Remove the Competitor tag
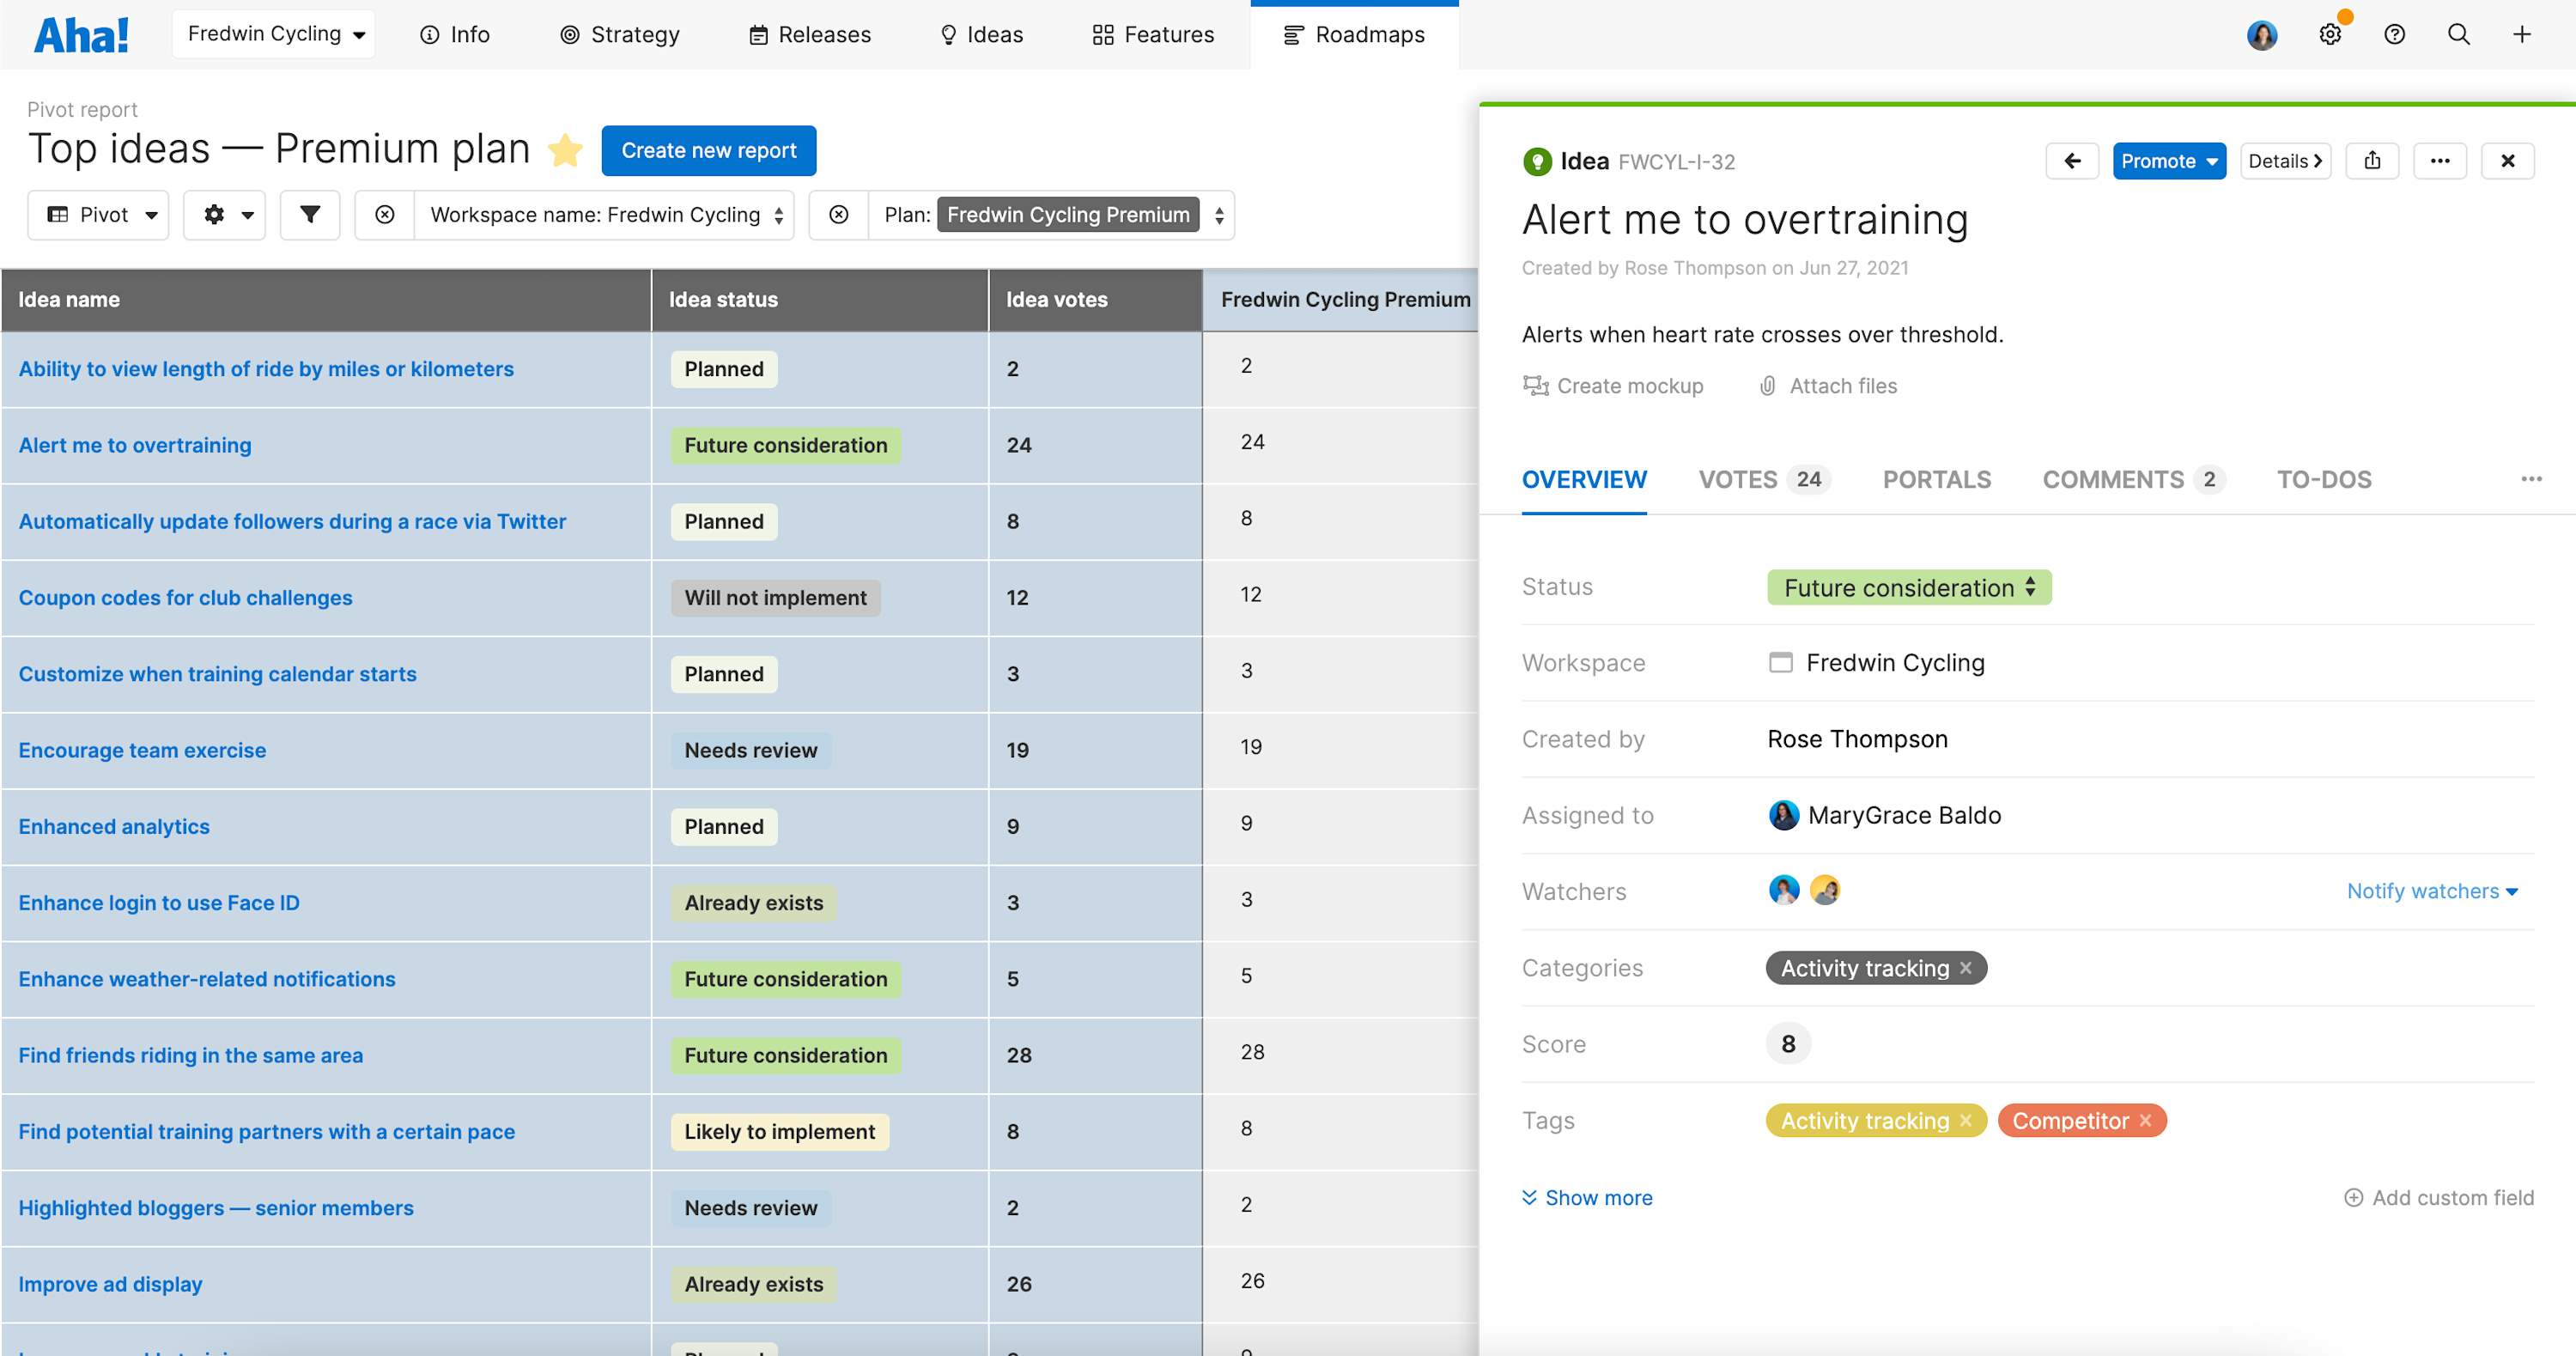Screen dimensions: 2576x1356 coord(2146,1120)
